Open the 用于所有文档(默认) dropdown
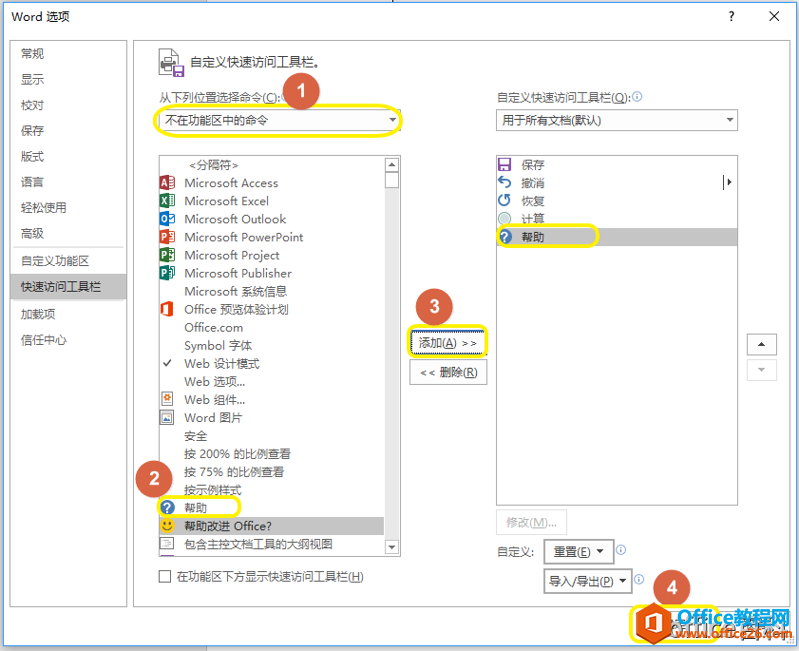The height and width of the screenshot is (651, 799). 617,120
